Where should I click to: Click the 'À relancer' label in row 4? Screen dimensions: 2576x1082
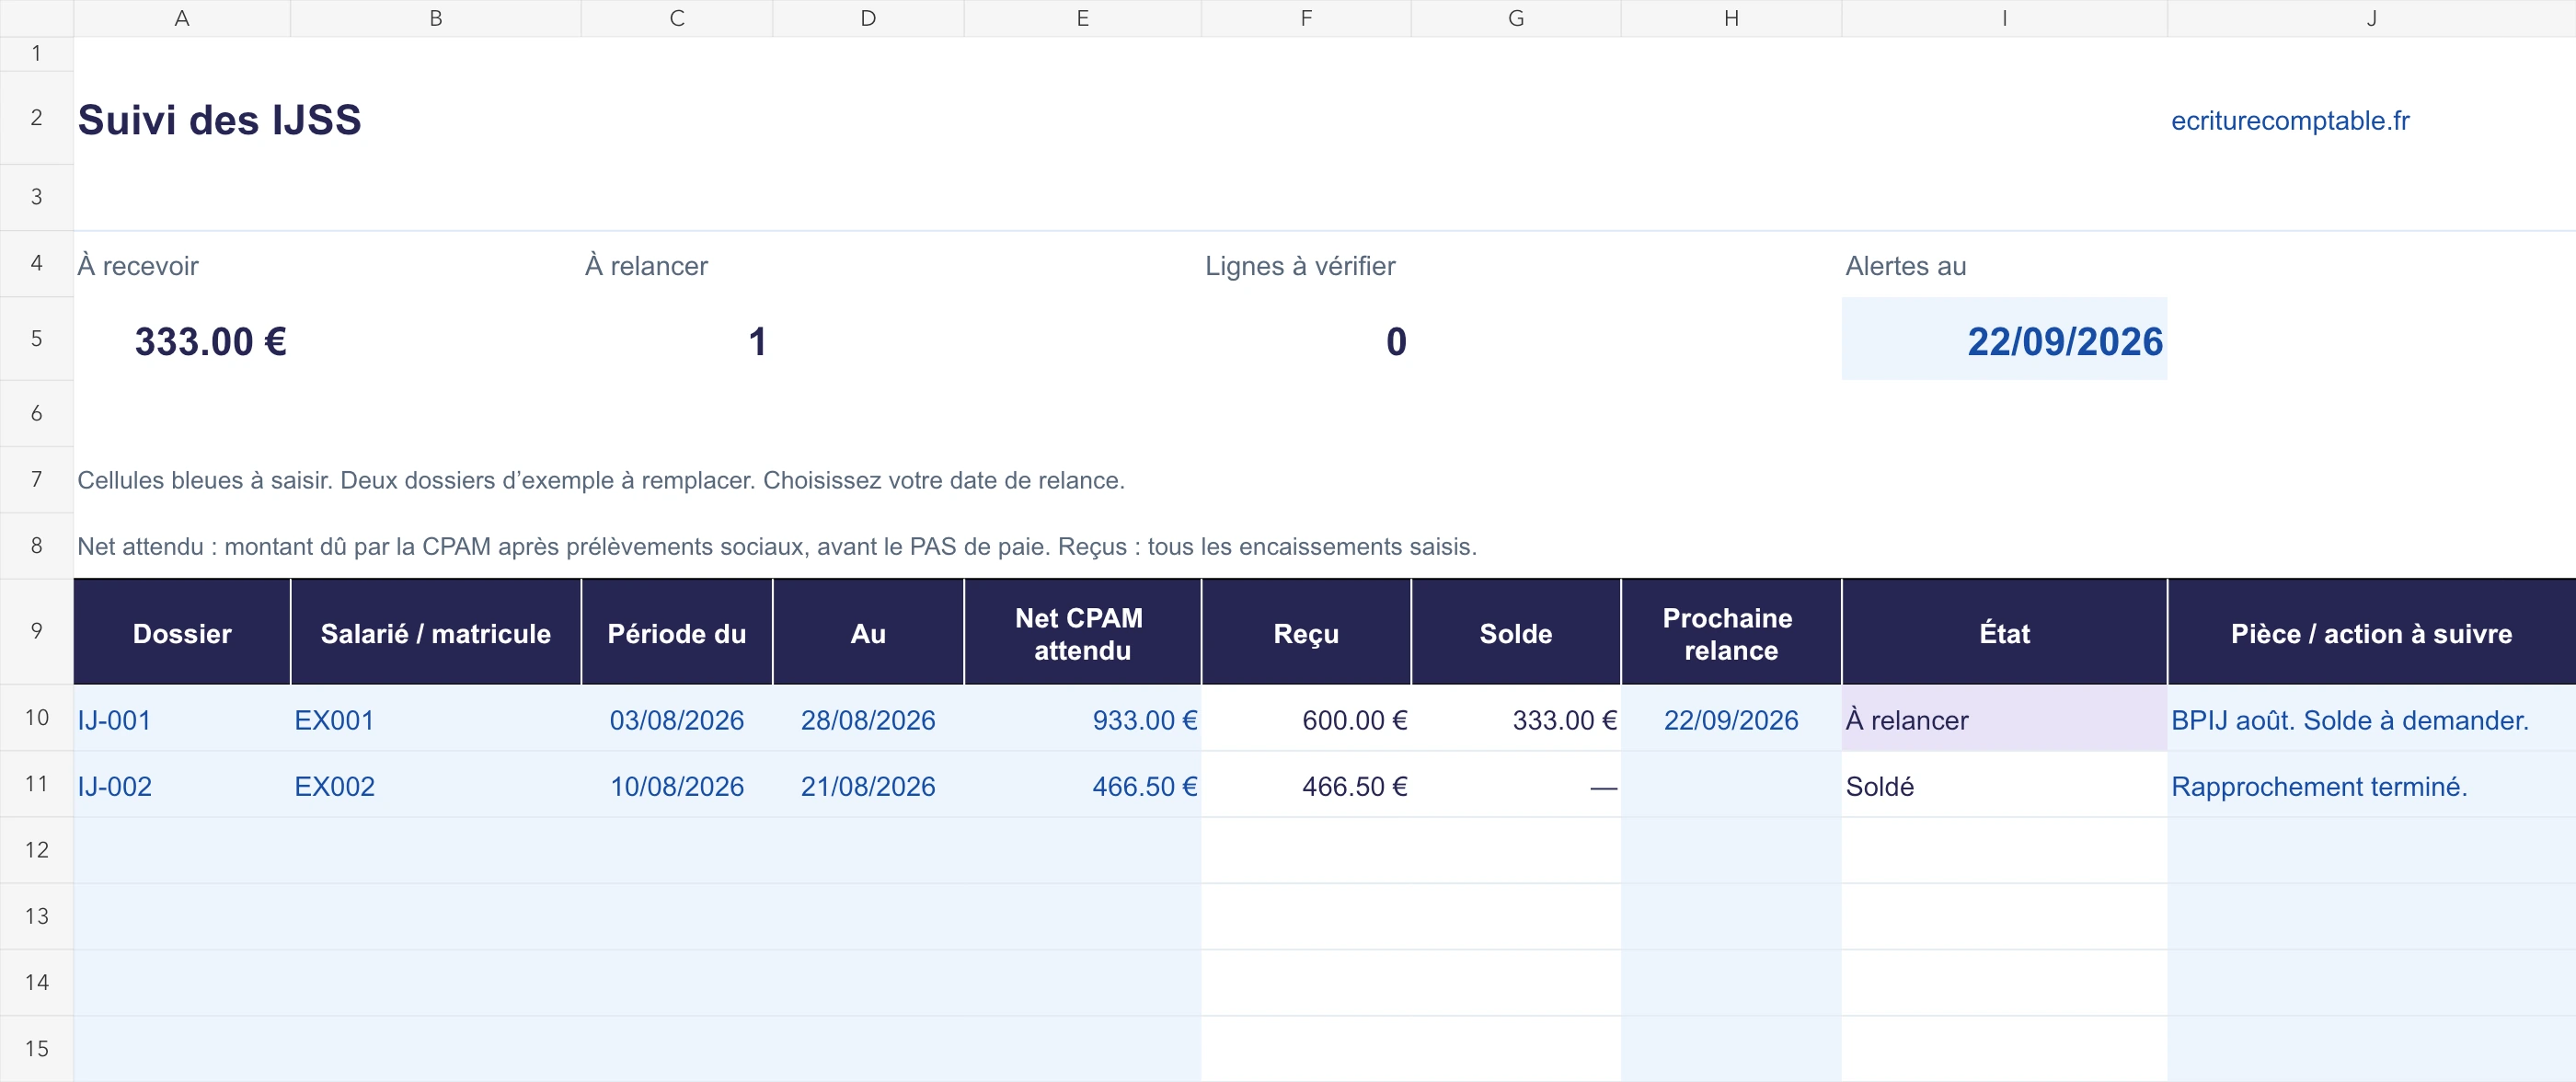tap(646, 266)
